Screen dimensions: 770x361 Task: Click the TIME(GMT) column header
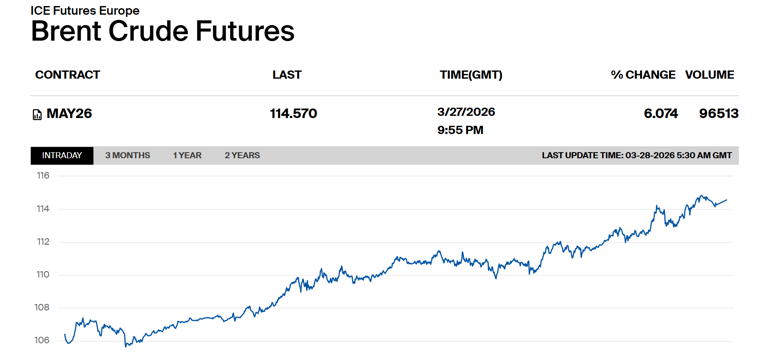471,75
